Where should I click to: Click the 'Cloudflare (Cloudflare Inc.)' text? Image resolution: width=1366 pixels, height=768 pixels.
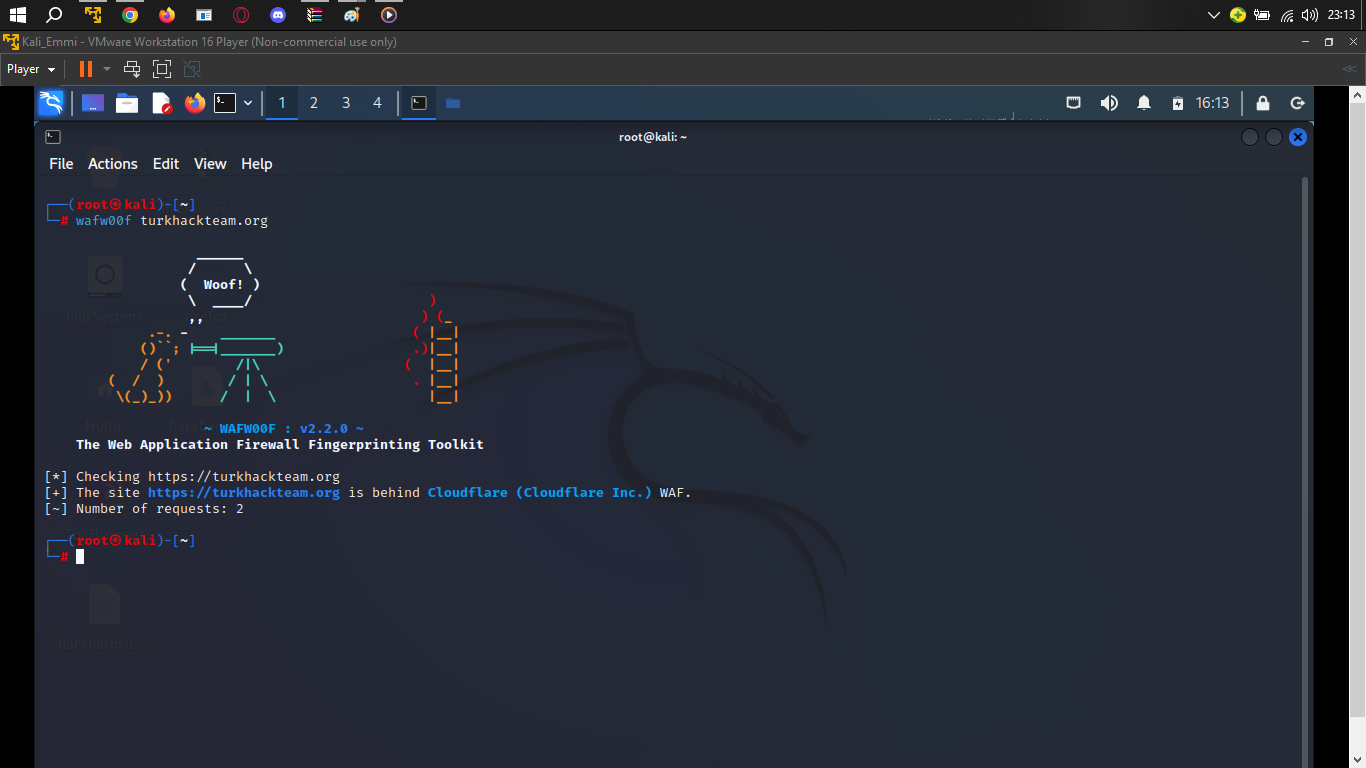point(540,492)
